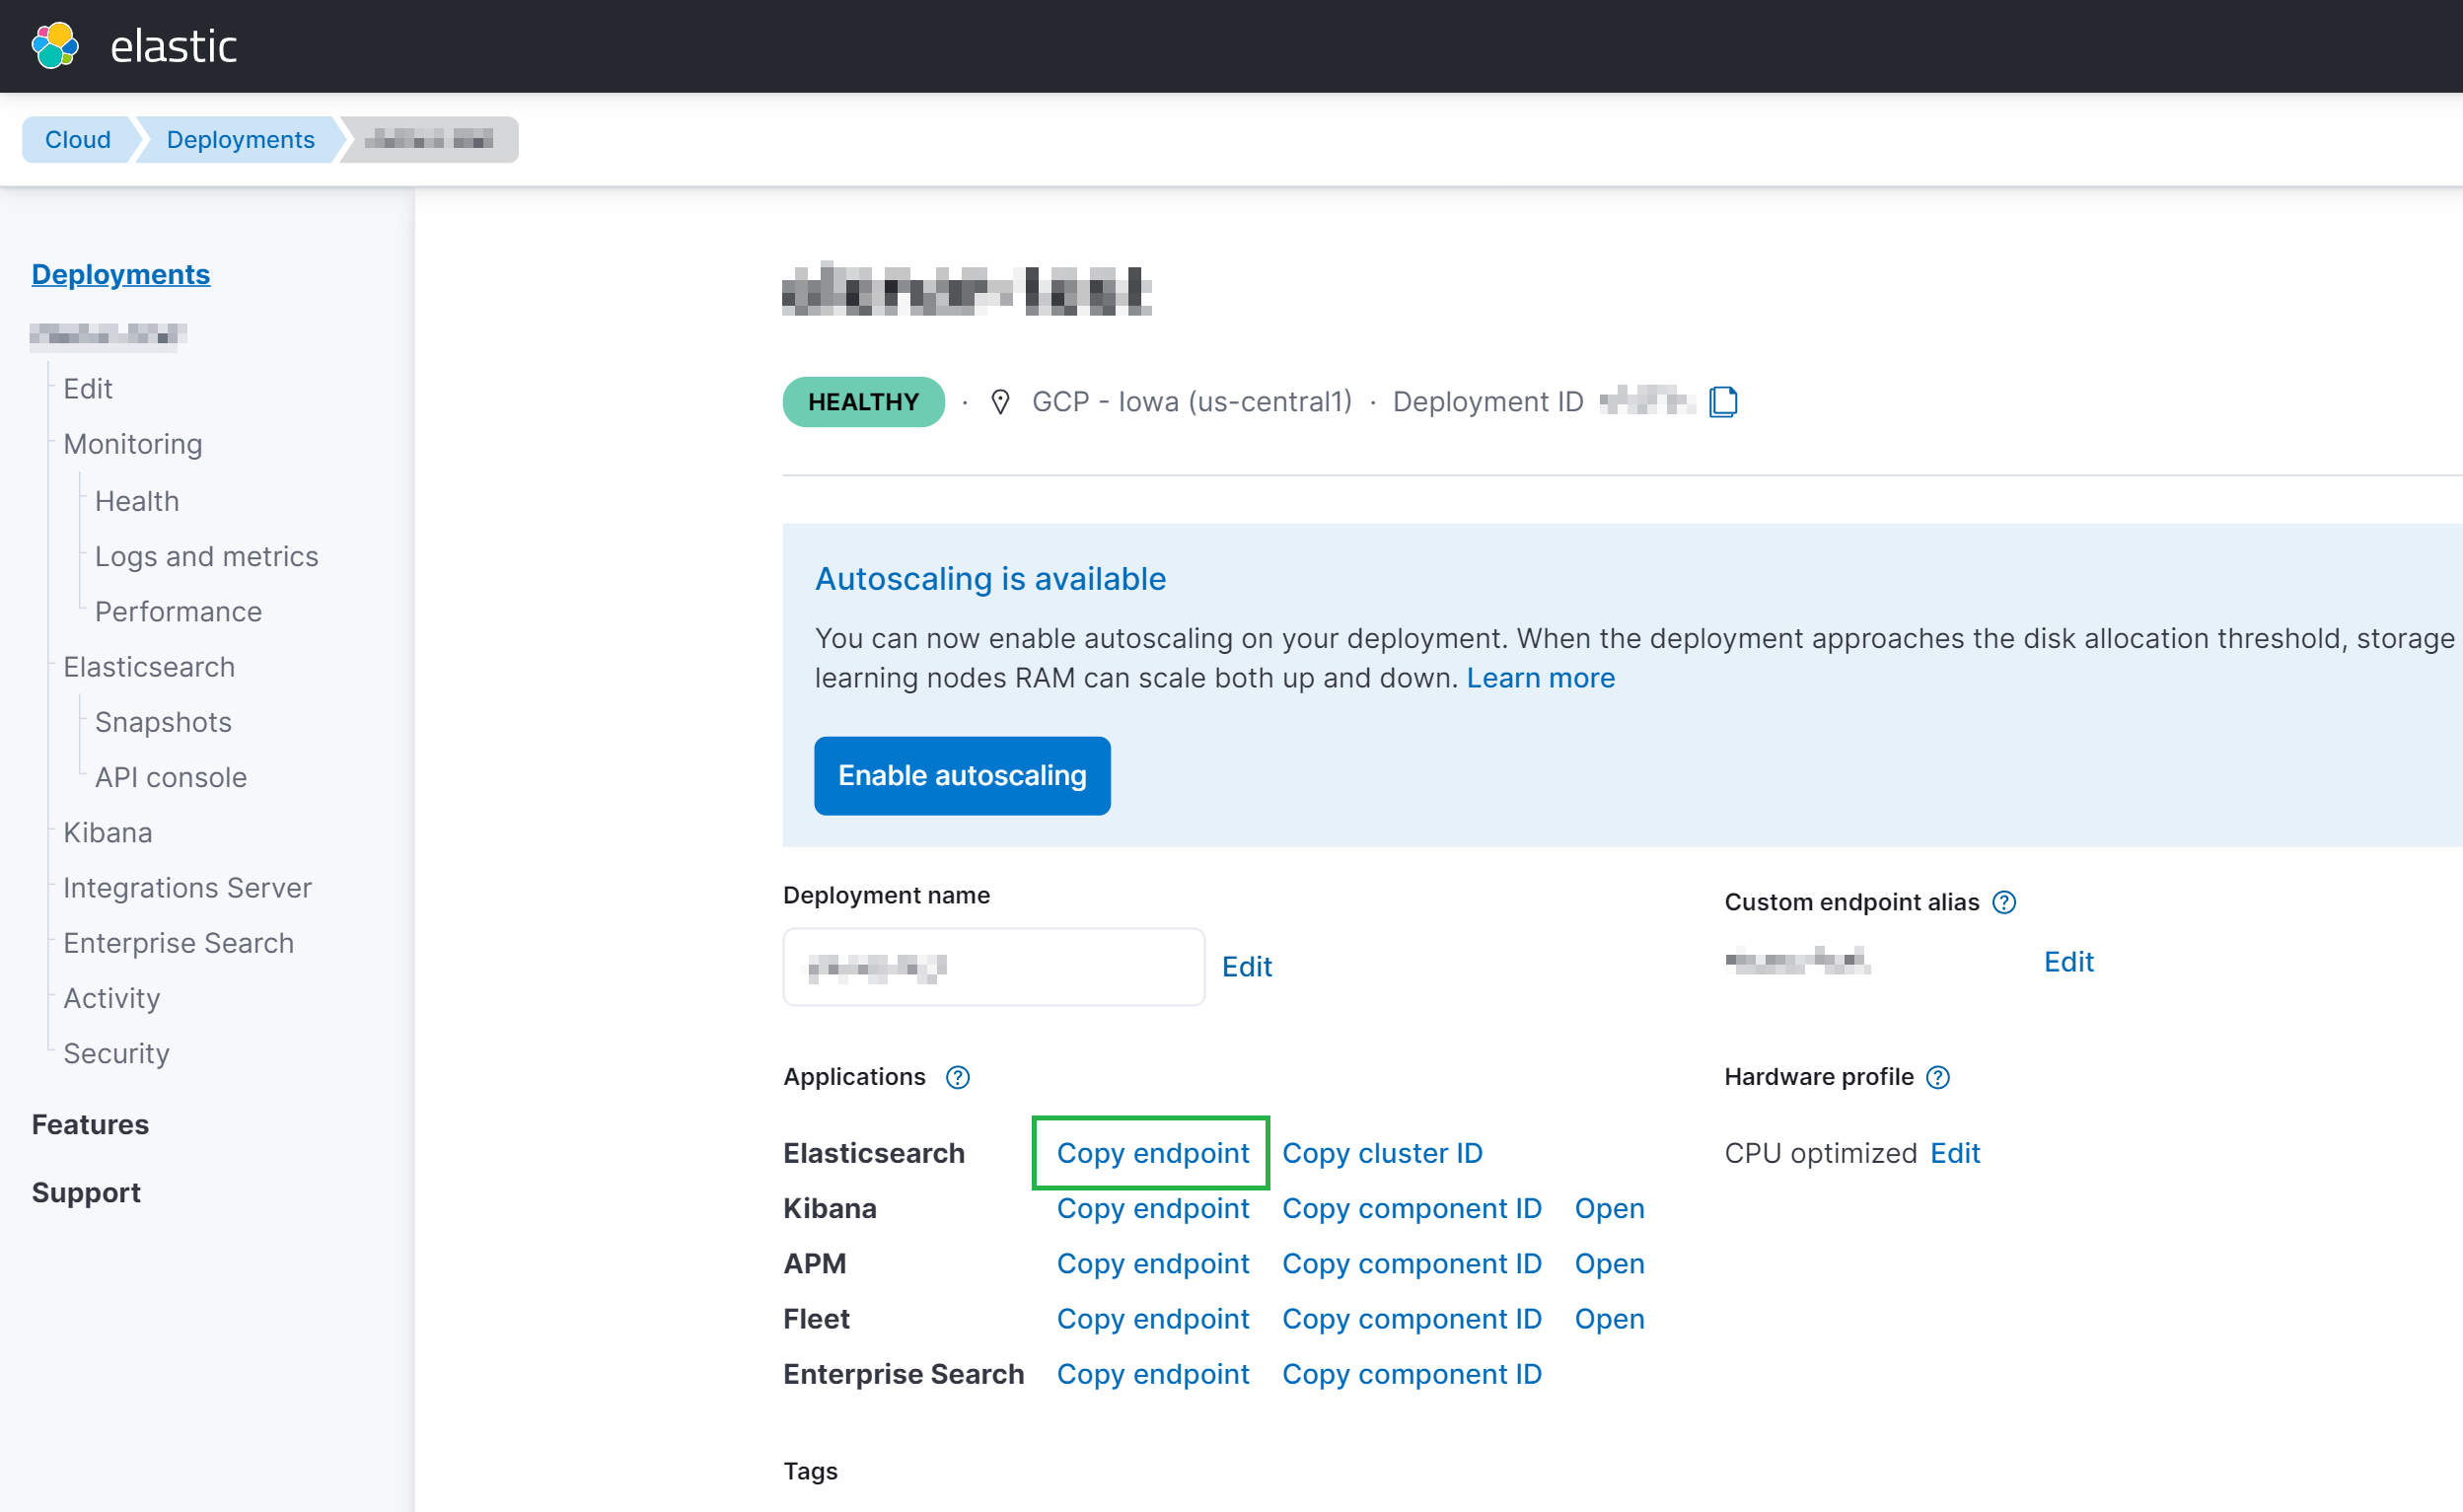2463x1512 pixels.
Task: Open Activity in the sidebar
Action: click(x=112, y=998)
